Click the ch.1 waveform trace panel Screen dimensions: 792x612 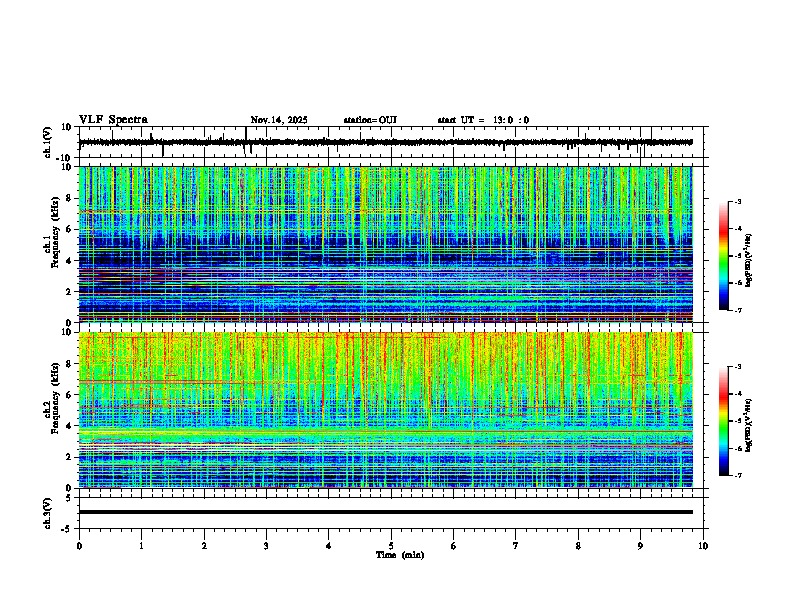pos(393,142)
